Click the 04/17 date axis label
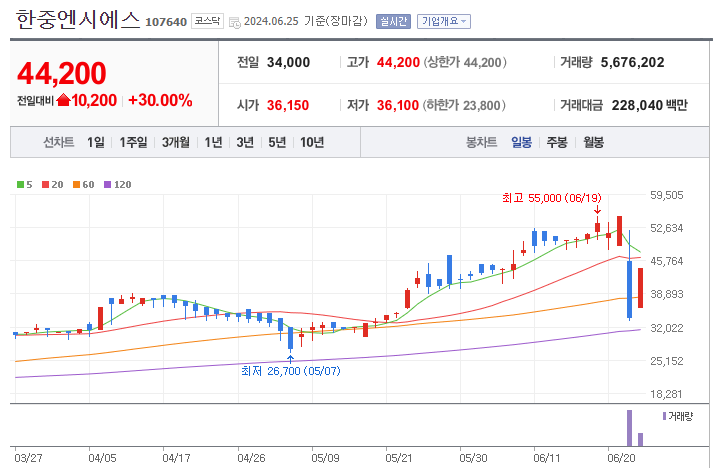This screenshot has width=713, height=468. [x=176, y=458]
